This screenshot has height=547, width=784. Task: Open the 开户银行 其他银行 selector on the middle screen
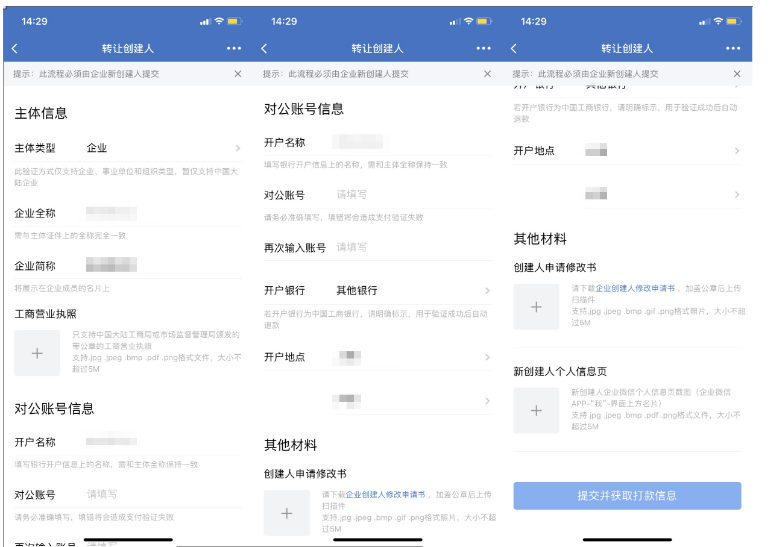pos(378,291)
